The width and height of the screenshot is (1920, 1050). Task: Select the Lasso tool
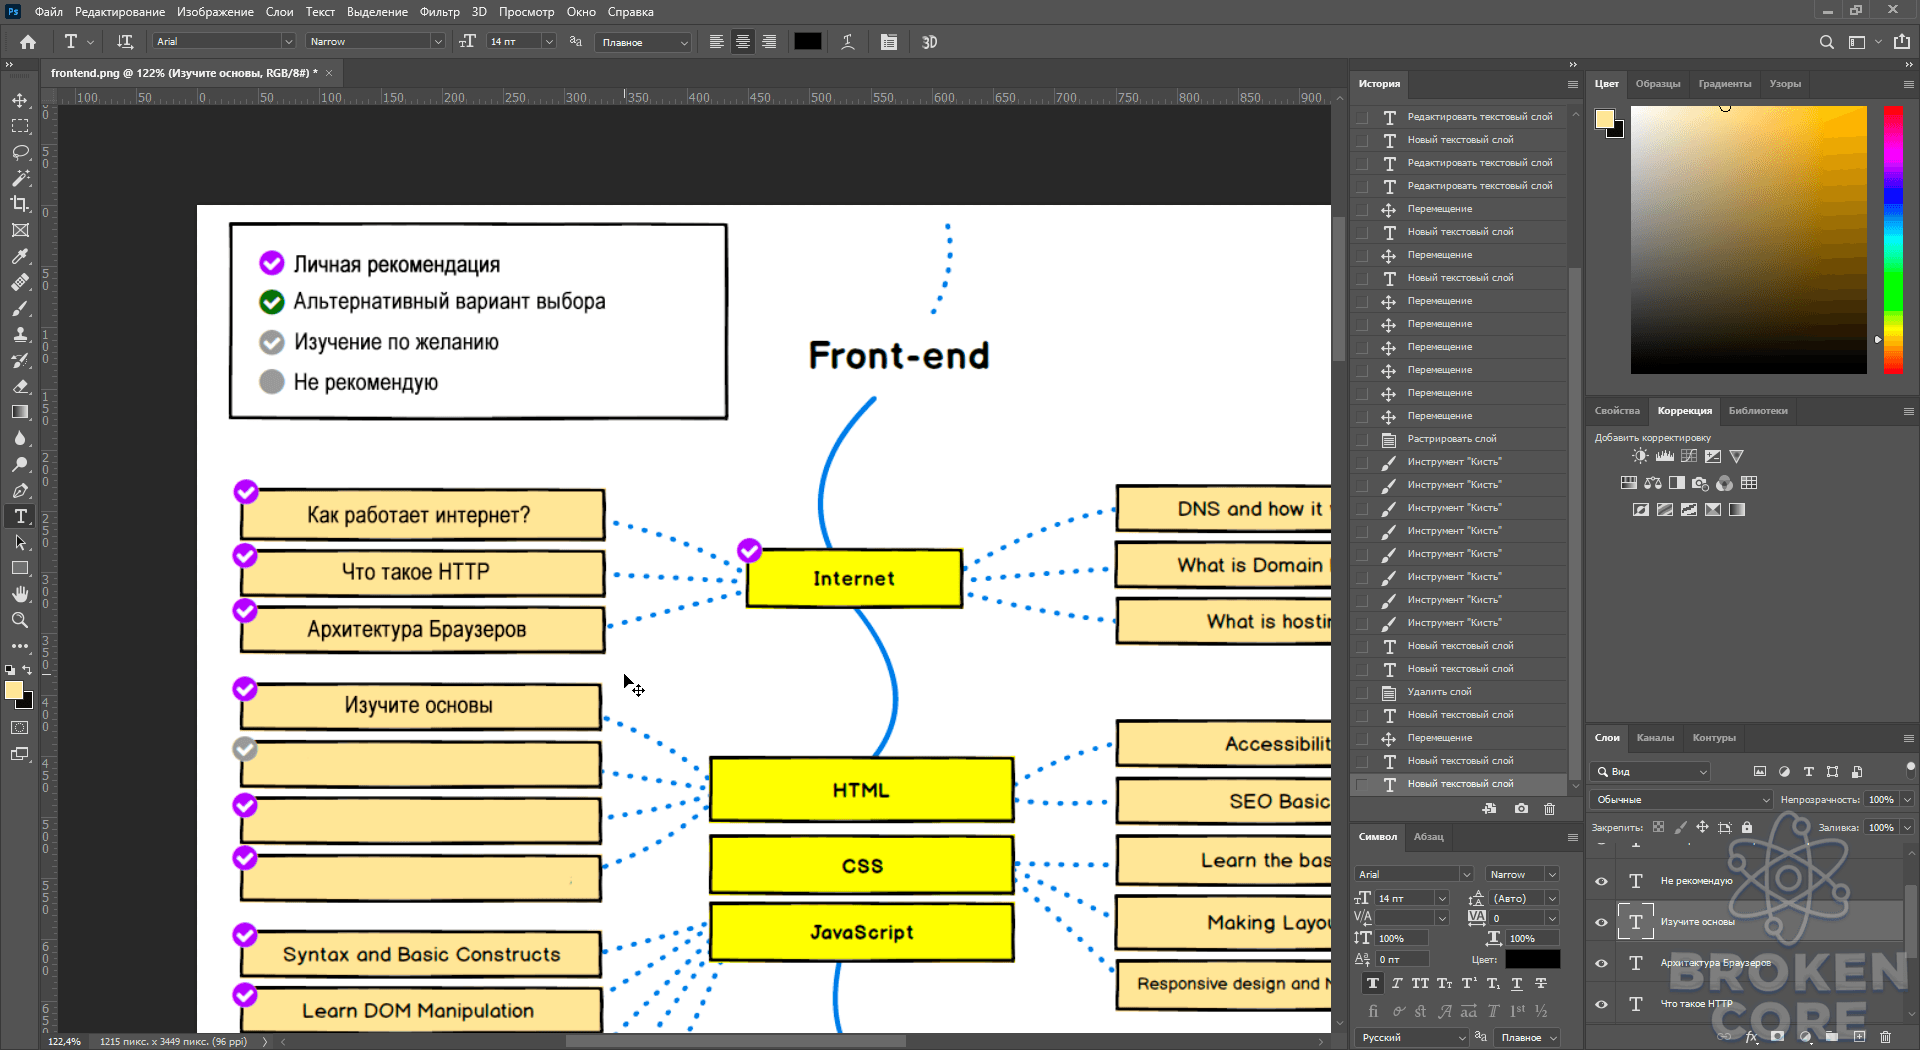tap(20, 153)
